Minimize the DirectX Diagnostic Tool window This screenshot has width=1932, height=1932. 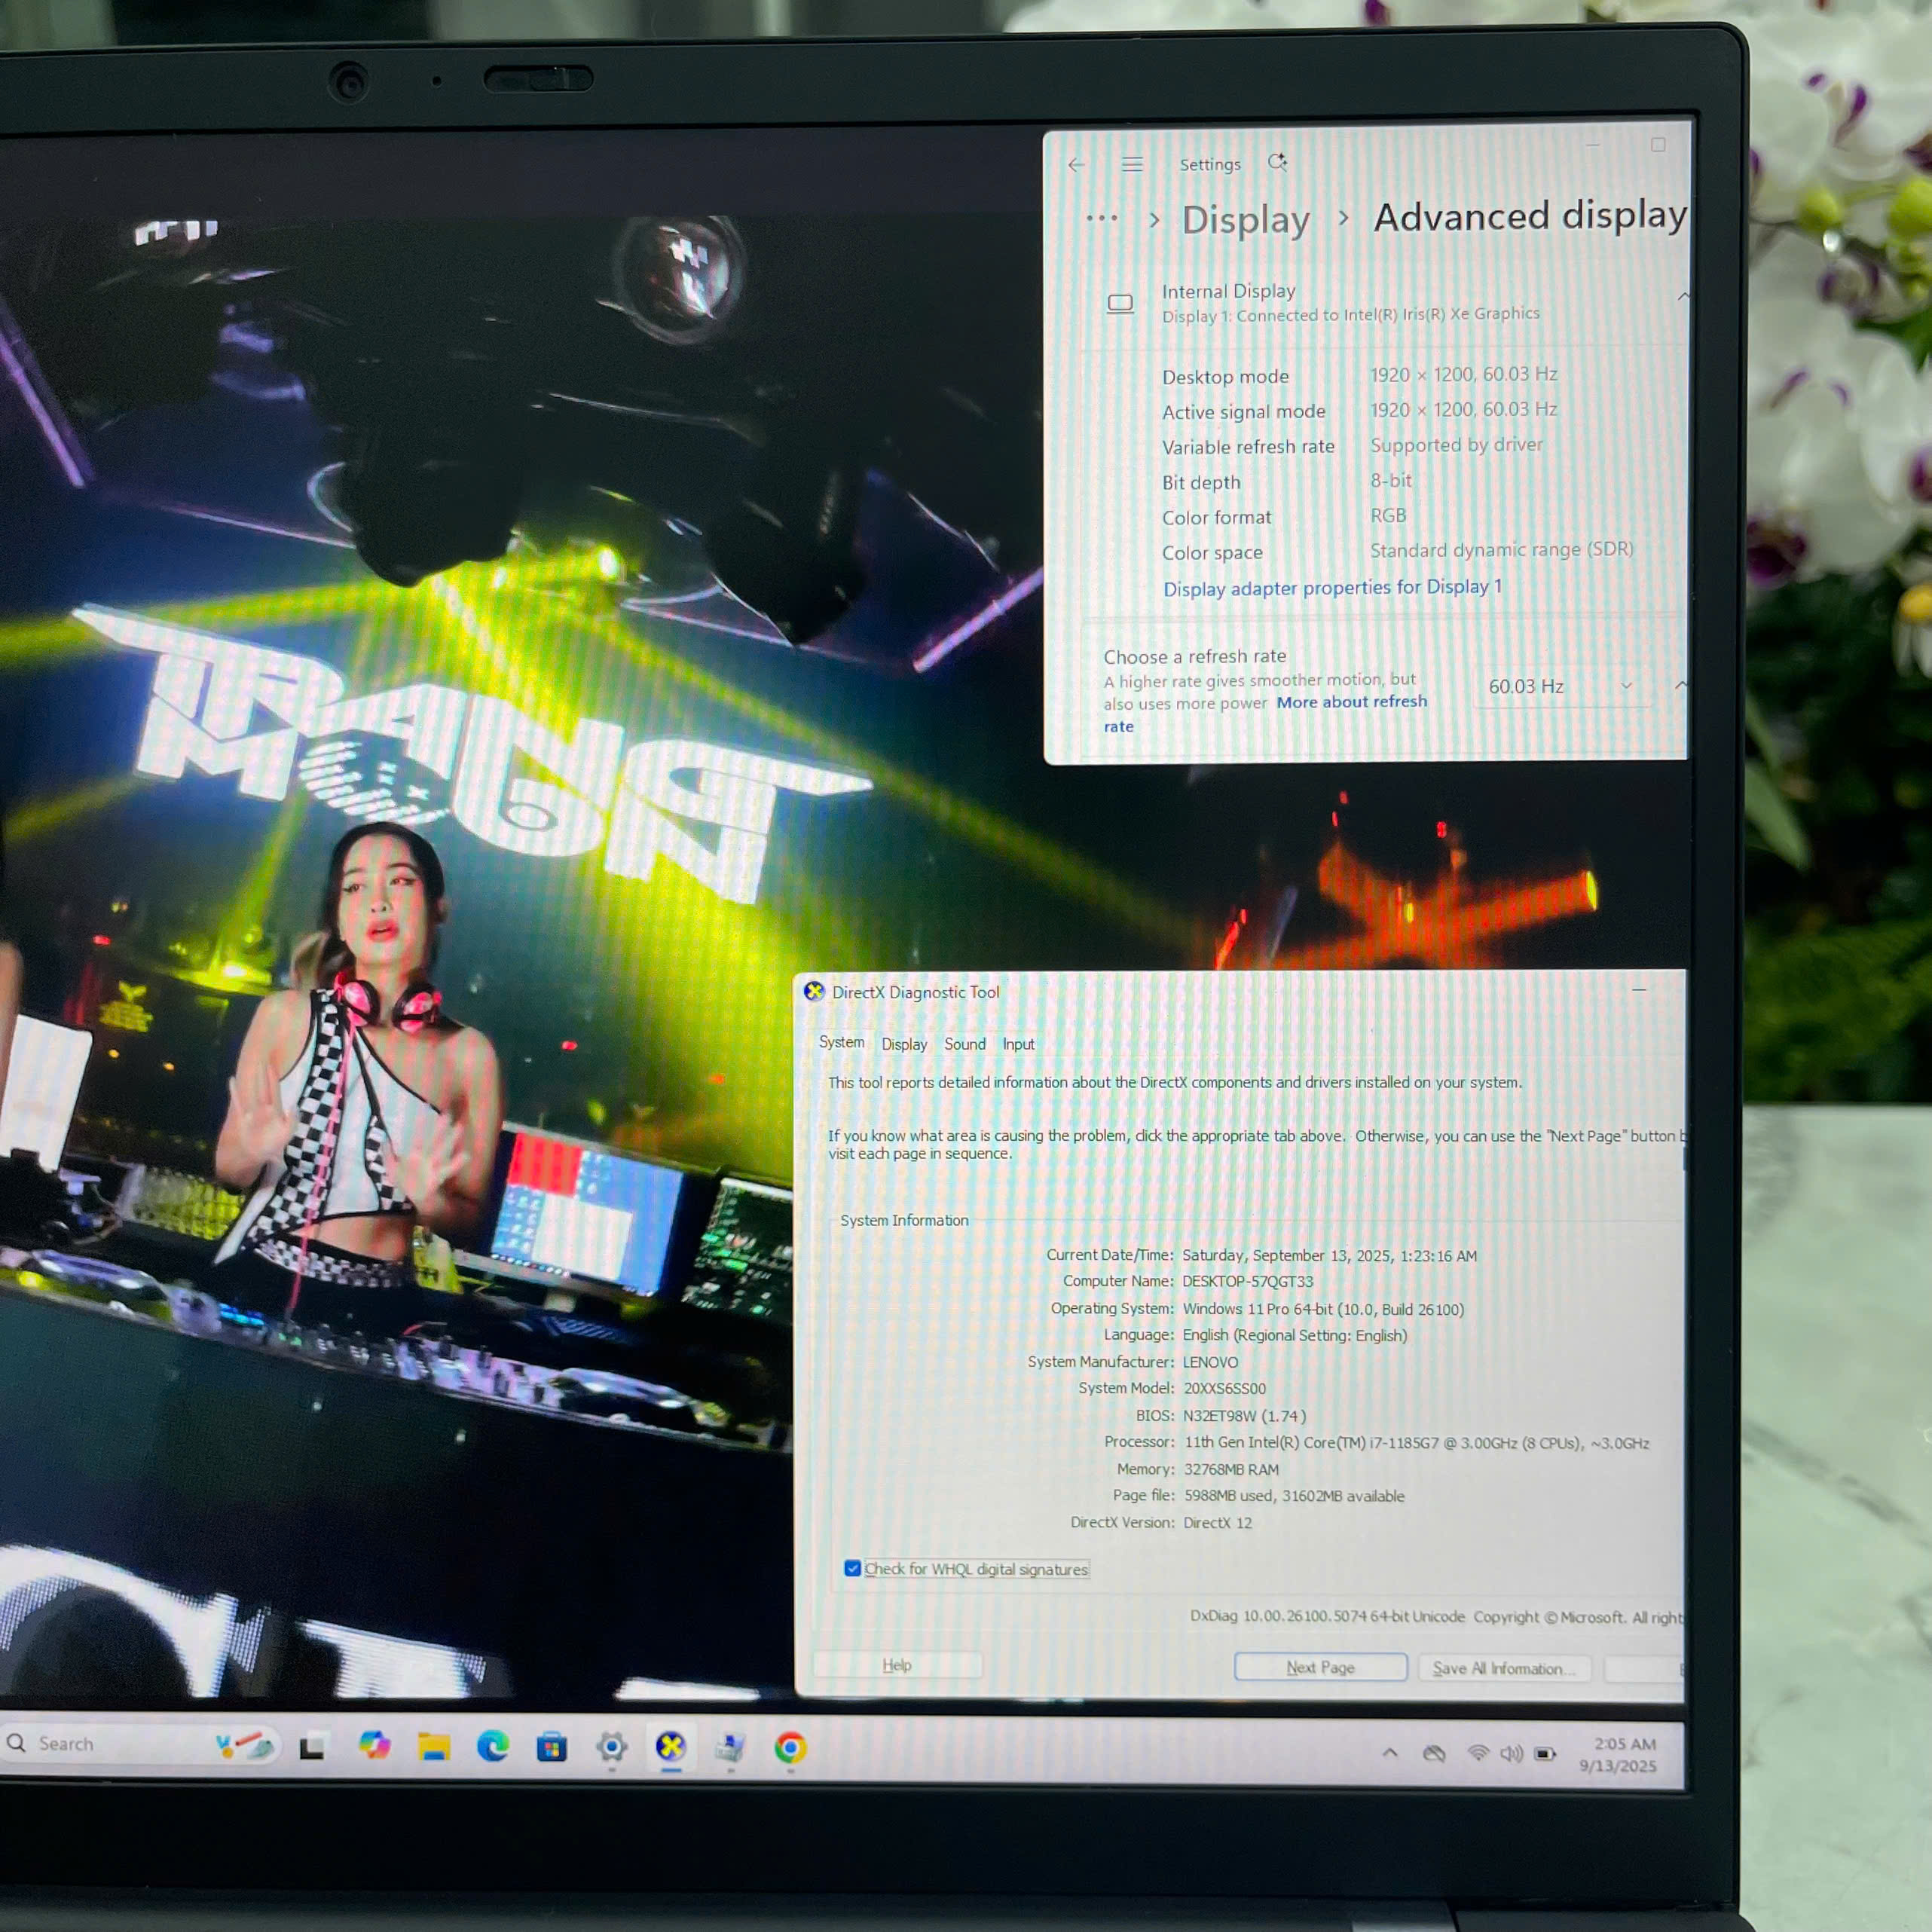pyautogui.click(x=1639, y=990)
